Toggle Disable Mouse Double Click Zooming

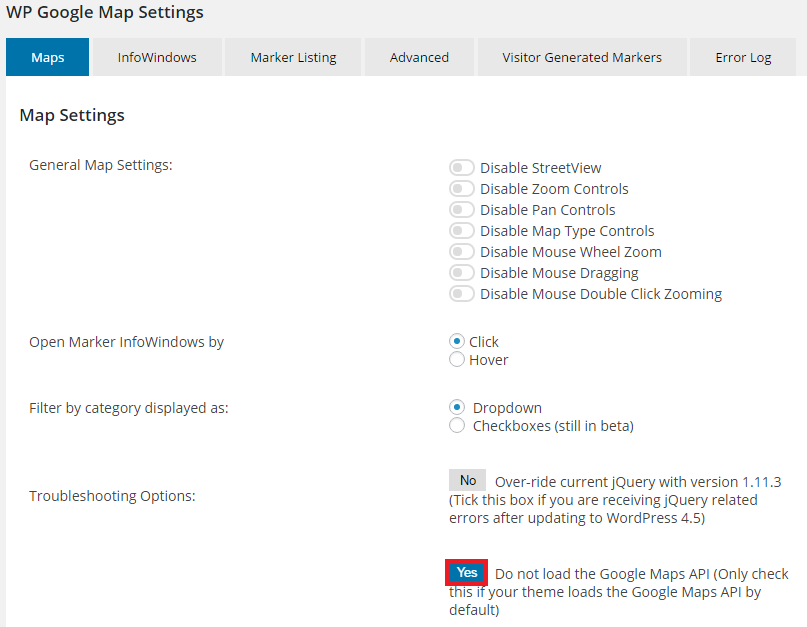(461, 294)
